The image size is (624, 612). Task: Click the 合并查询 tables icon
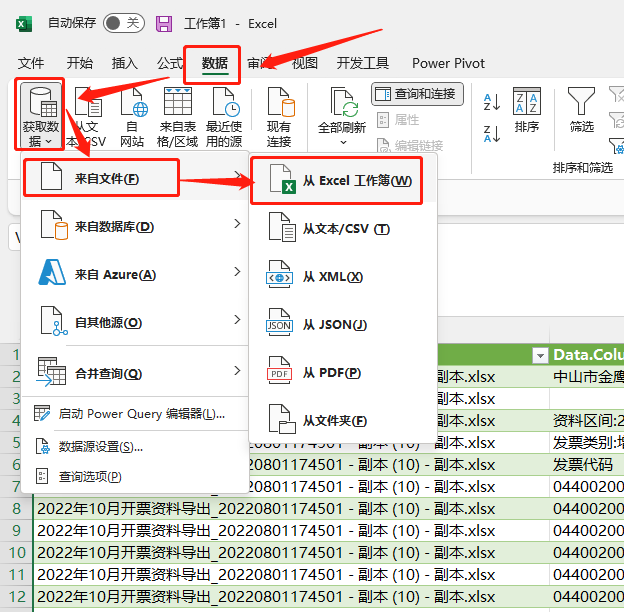point(51,372)
